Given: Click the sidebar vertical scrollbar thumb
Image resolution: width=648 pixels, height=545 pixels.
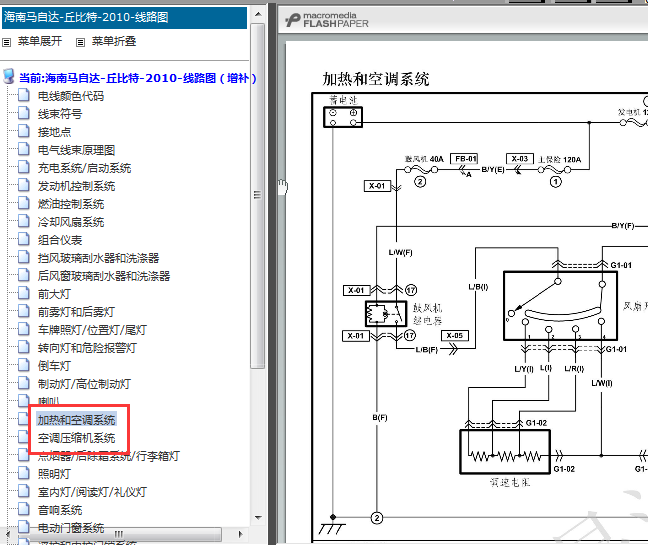Looking at the screenshot, I should click(257, 195).
